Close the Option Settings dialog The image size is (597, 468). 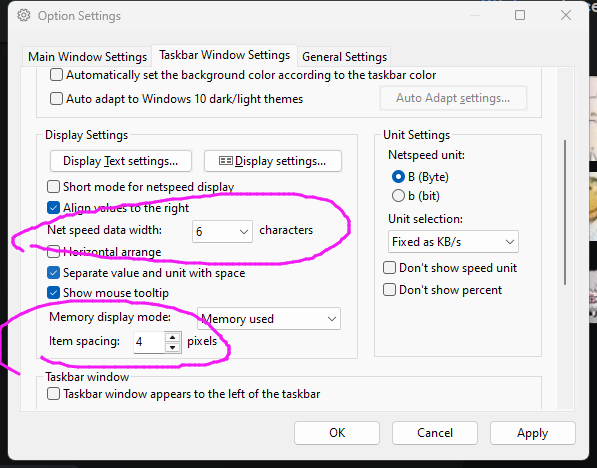(x=566, y=15)
